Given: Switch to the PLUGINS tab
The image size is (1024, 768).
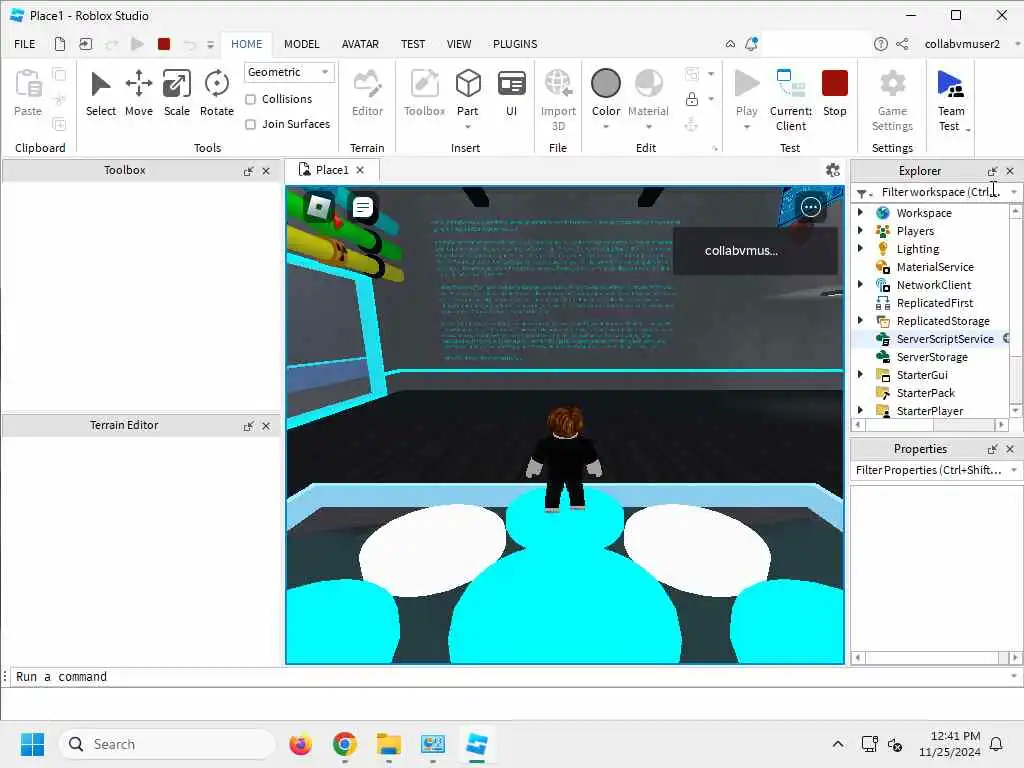Looking at the screenshot, I should [x=515, y=44].
